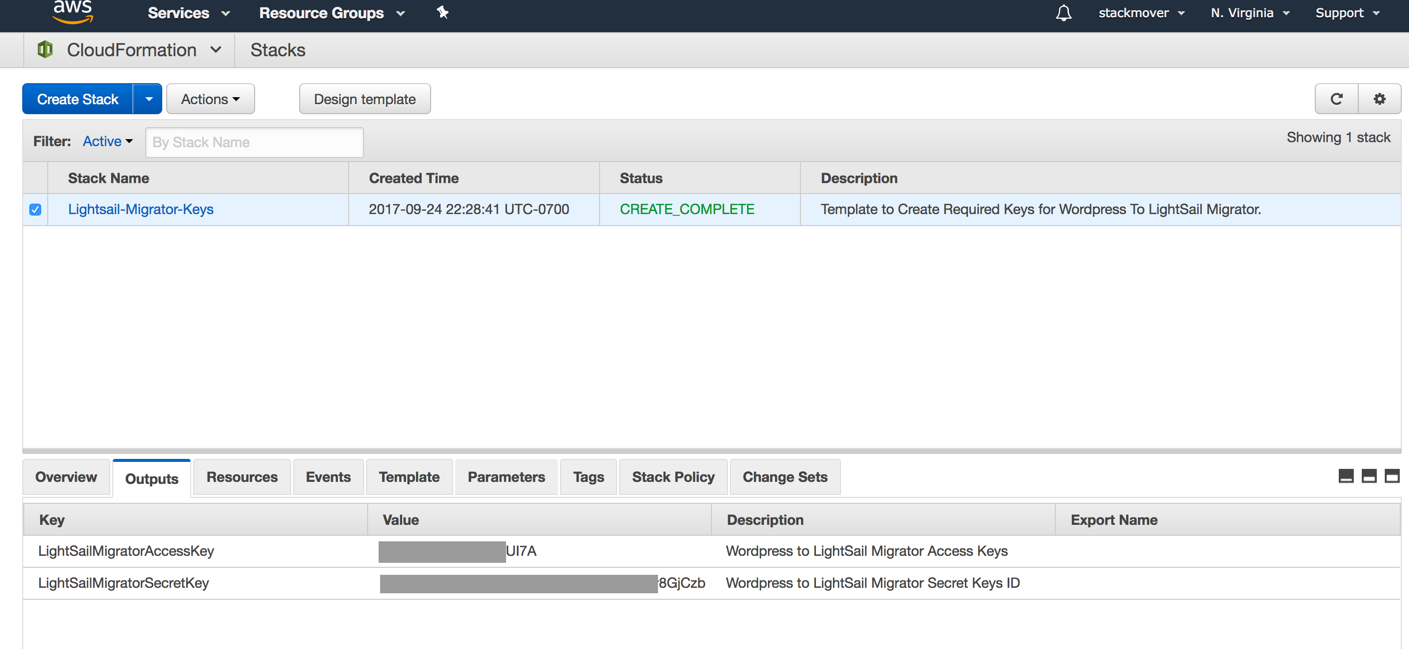Screen dimensions: 1409x649
Task: Click the 'Template to Create Required Keys' description
Action: [1041, 210]
